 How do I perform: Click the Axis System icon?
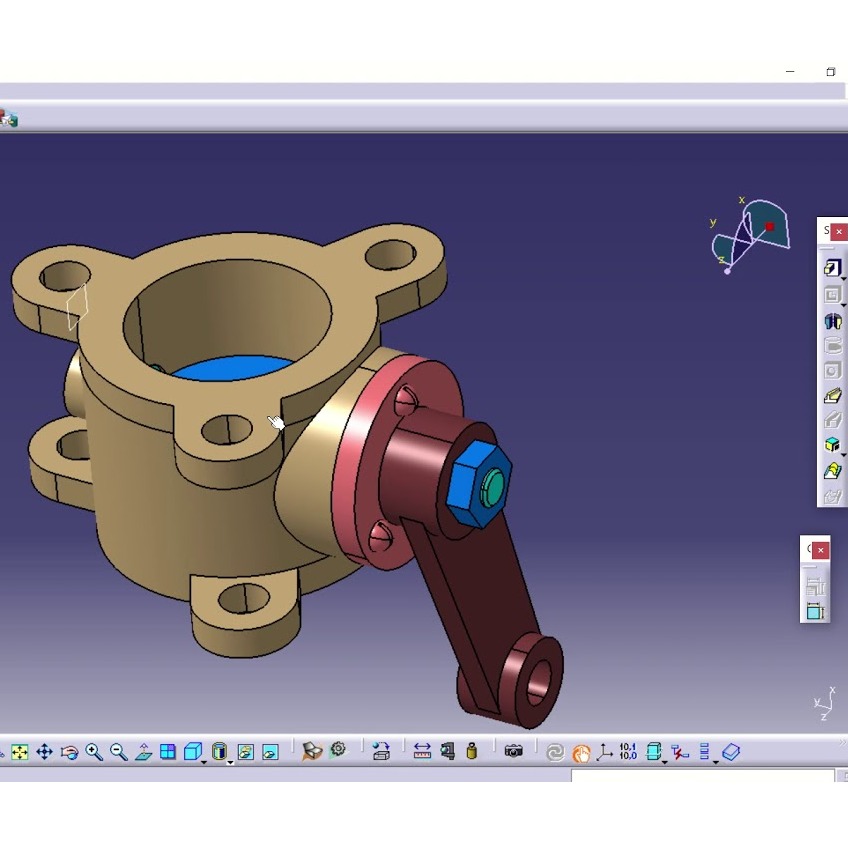pyautogui.click(x=604, y=752)
